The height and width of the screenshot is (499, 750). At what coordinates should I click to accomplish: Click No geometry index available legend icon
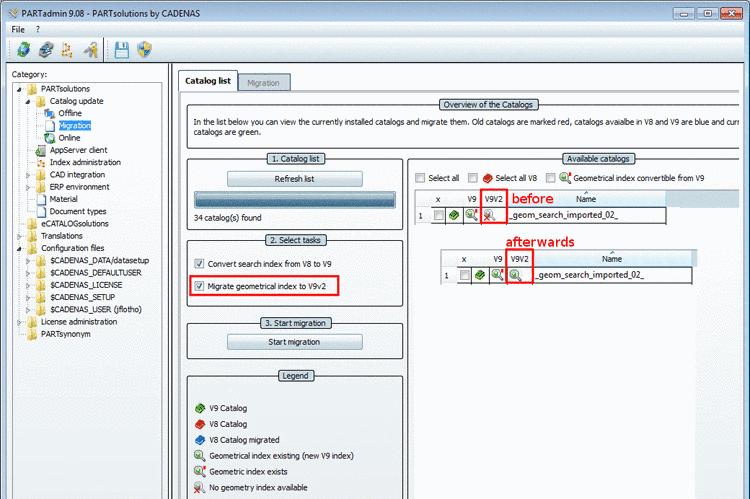click(x=199, y=488)
